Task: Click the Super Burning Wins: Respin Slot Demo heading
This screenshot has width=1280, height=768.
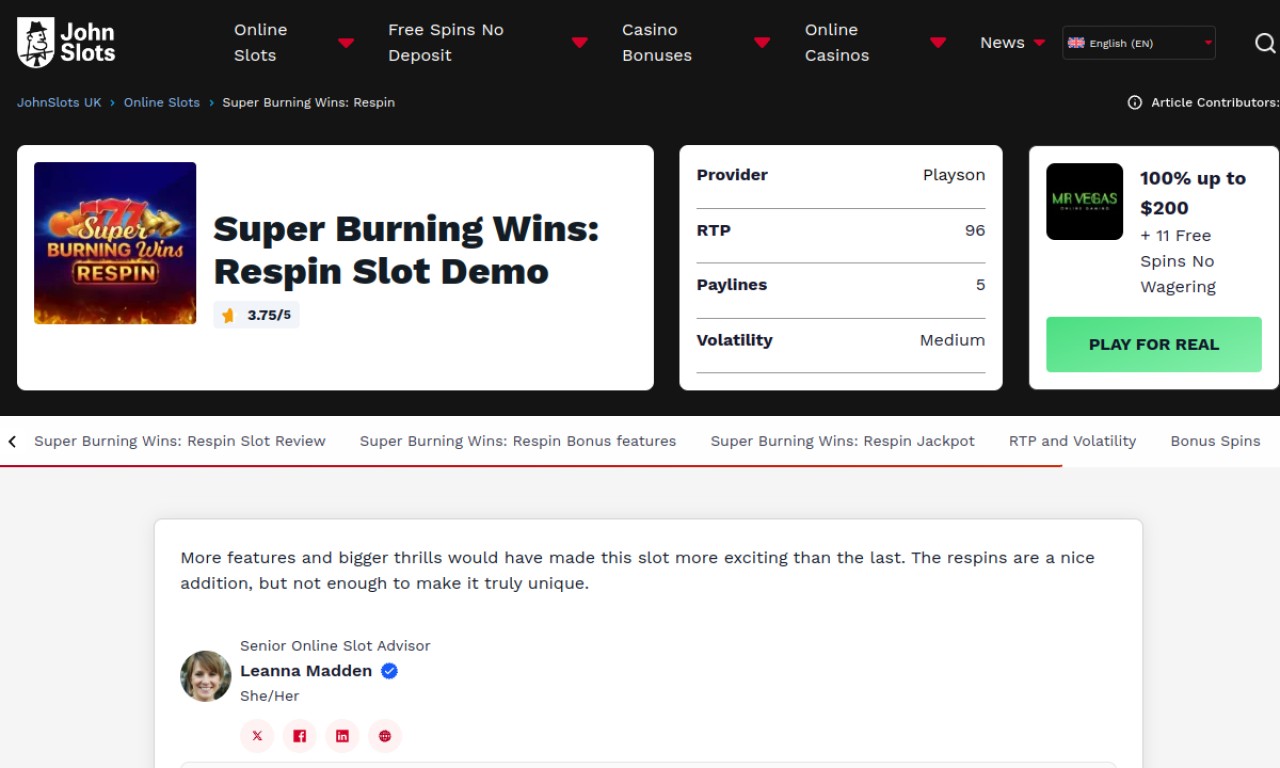Action: coord(406,250)
